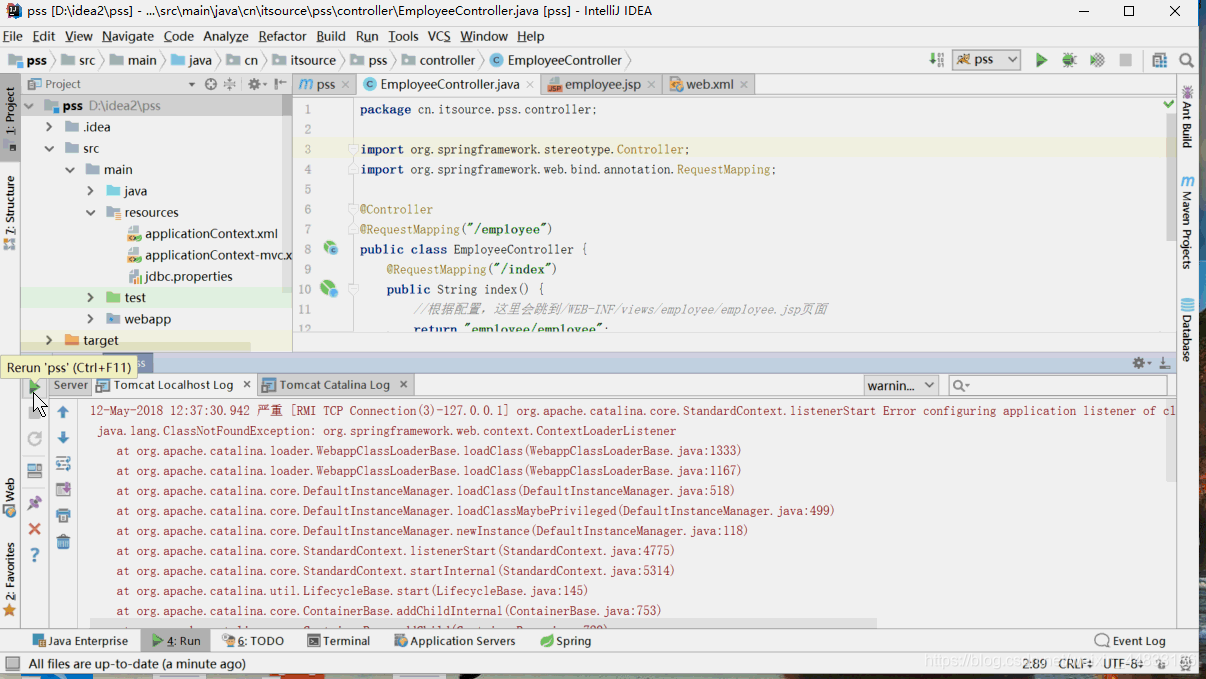
Task: Open the VCS menu
Action: (x=439, y=36)
